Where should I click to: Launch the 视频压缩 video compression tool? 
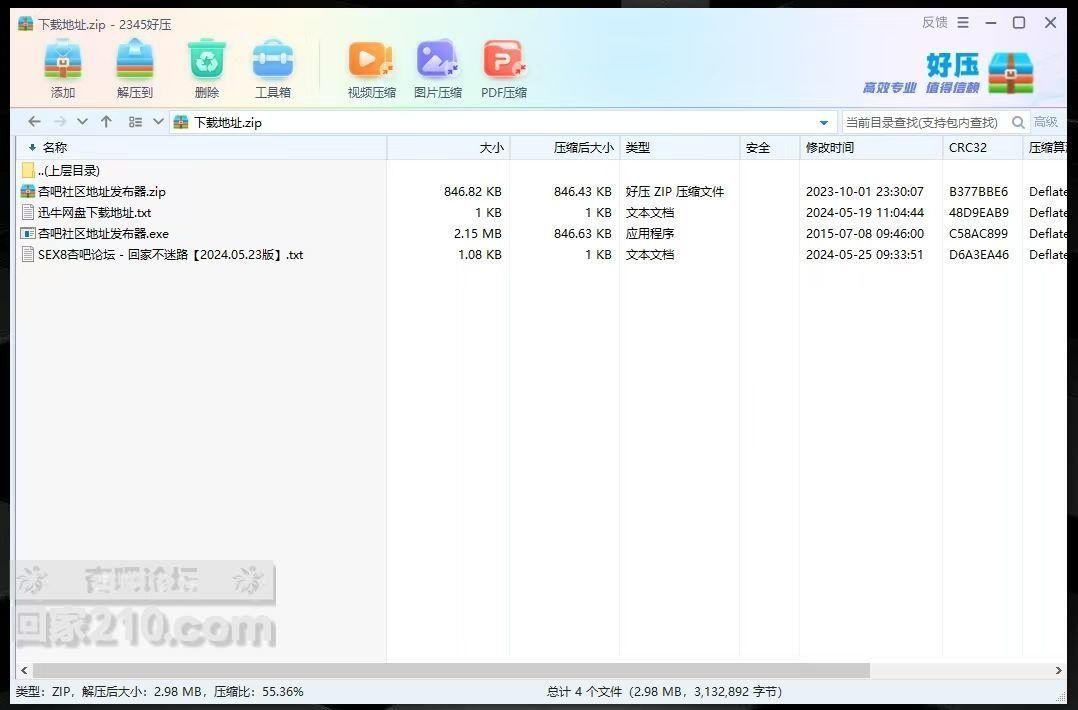pos(371,69)
